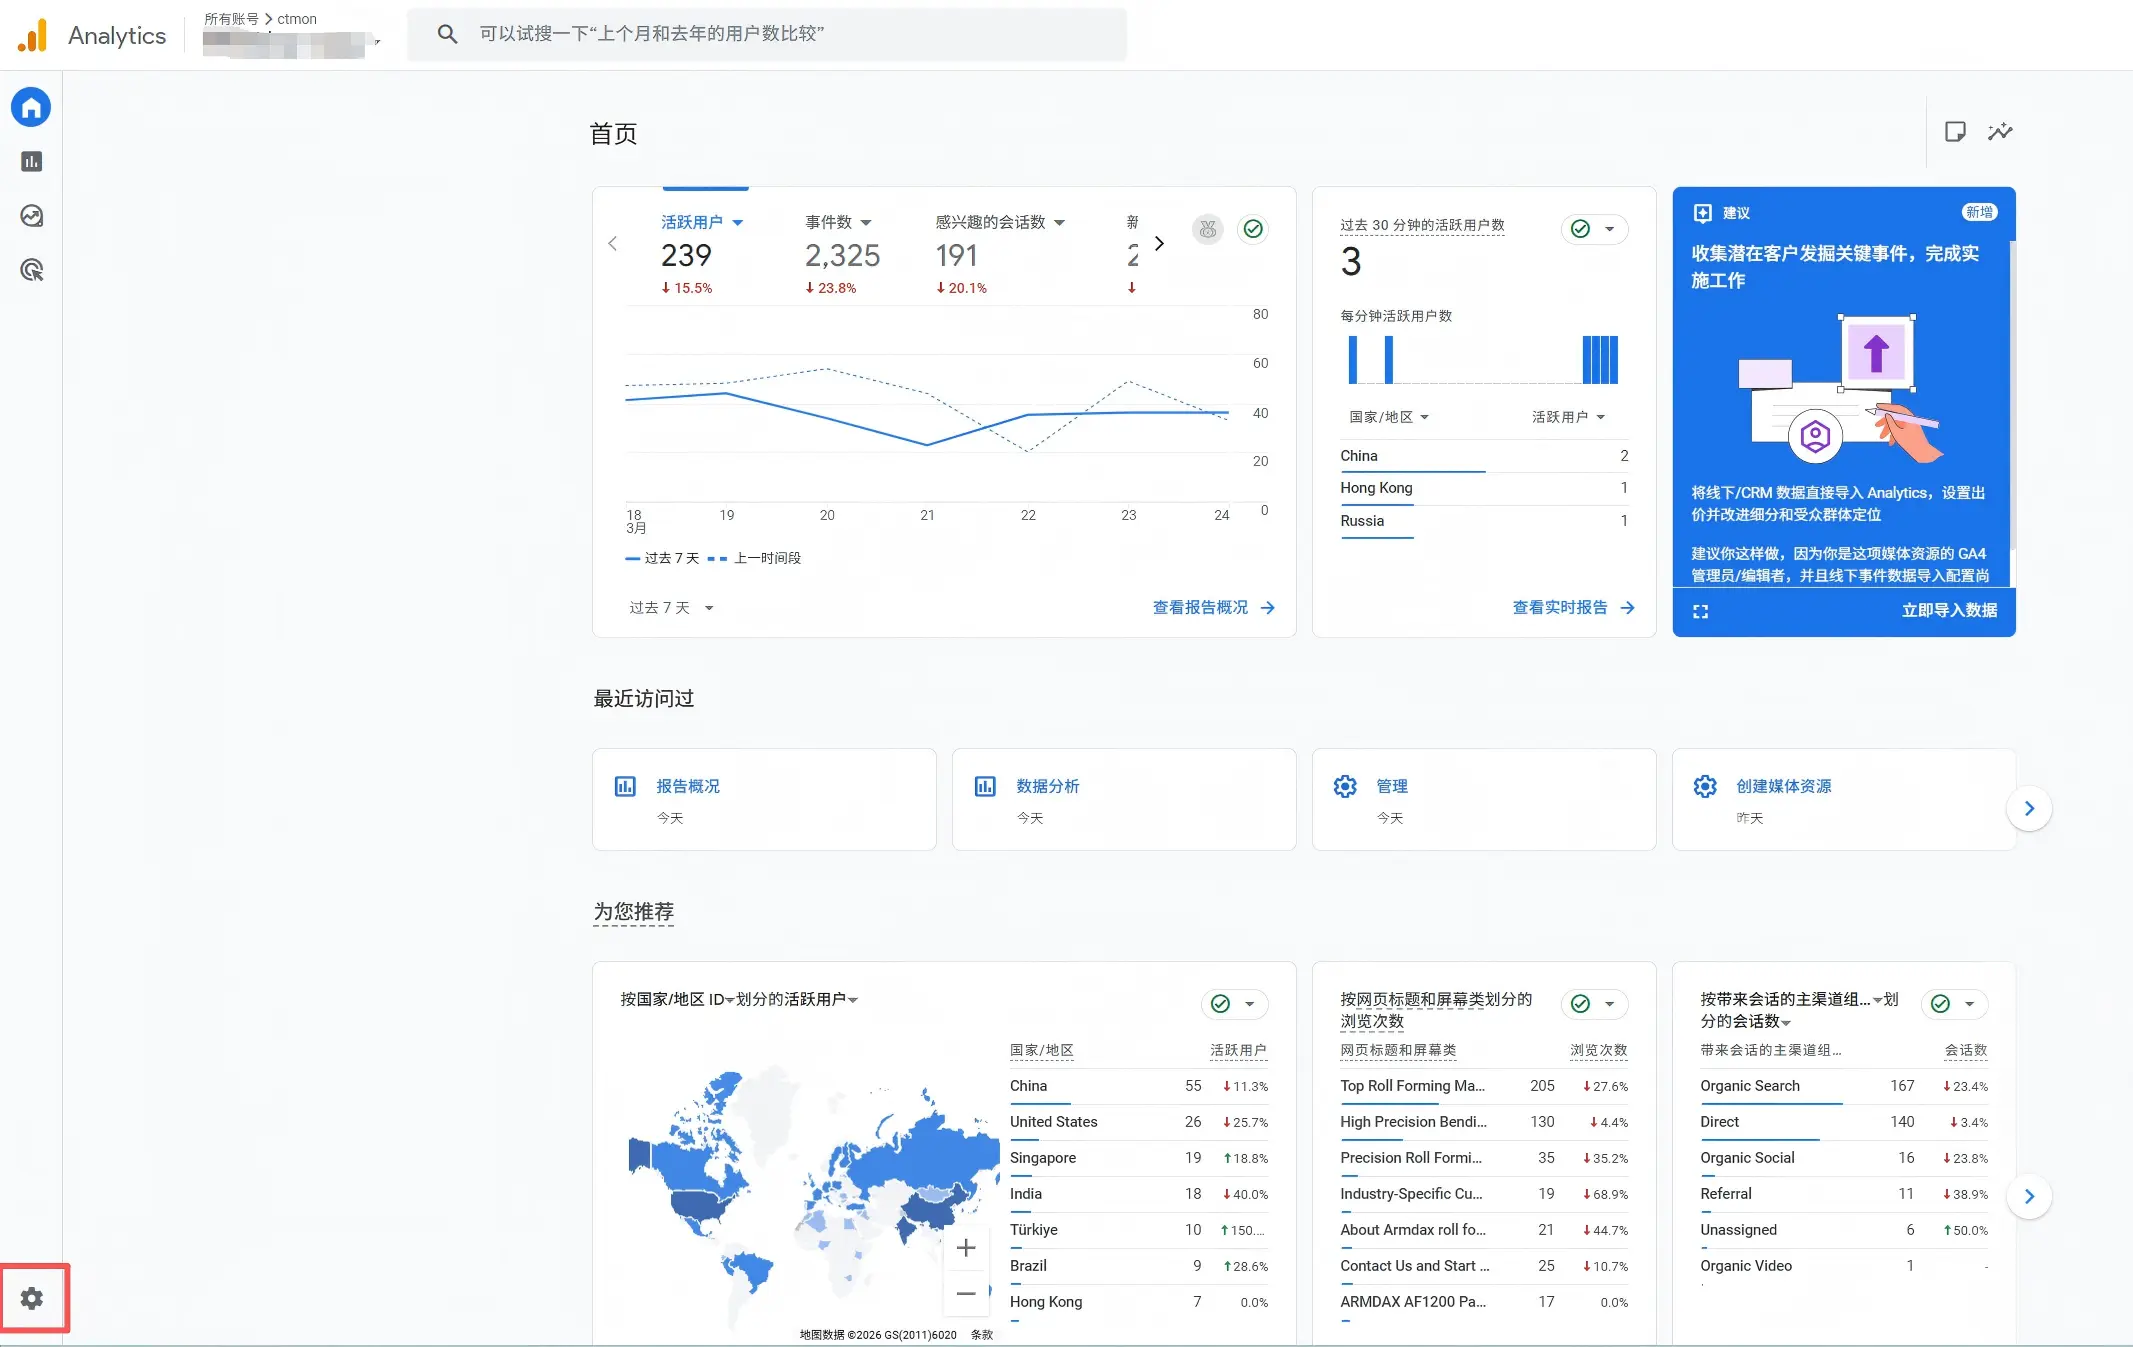Open the 报告概况 recent card
Viewport: 2133px width, 1347px height.
[x=764, y=800]
